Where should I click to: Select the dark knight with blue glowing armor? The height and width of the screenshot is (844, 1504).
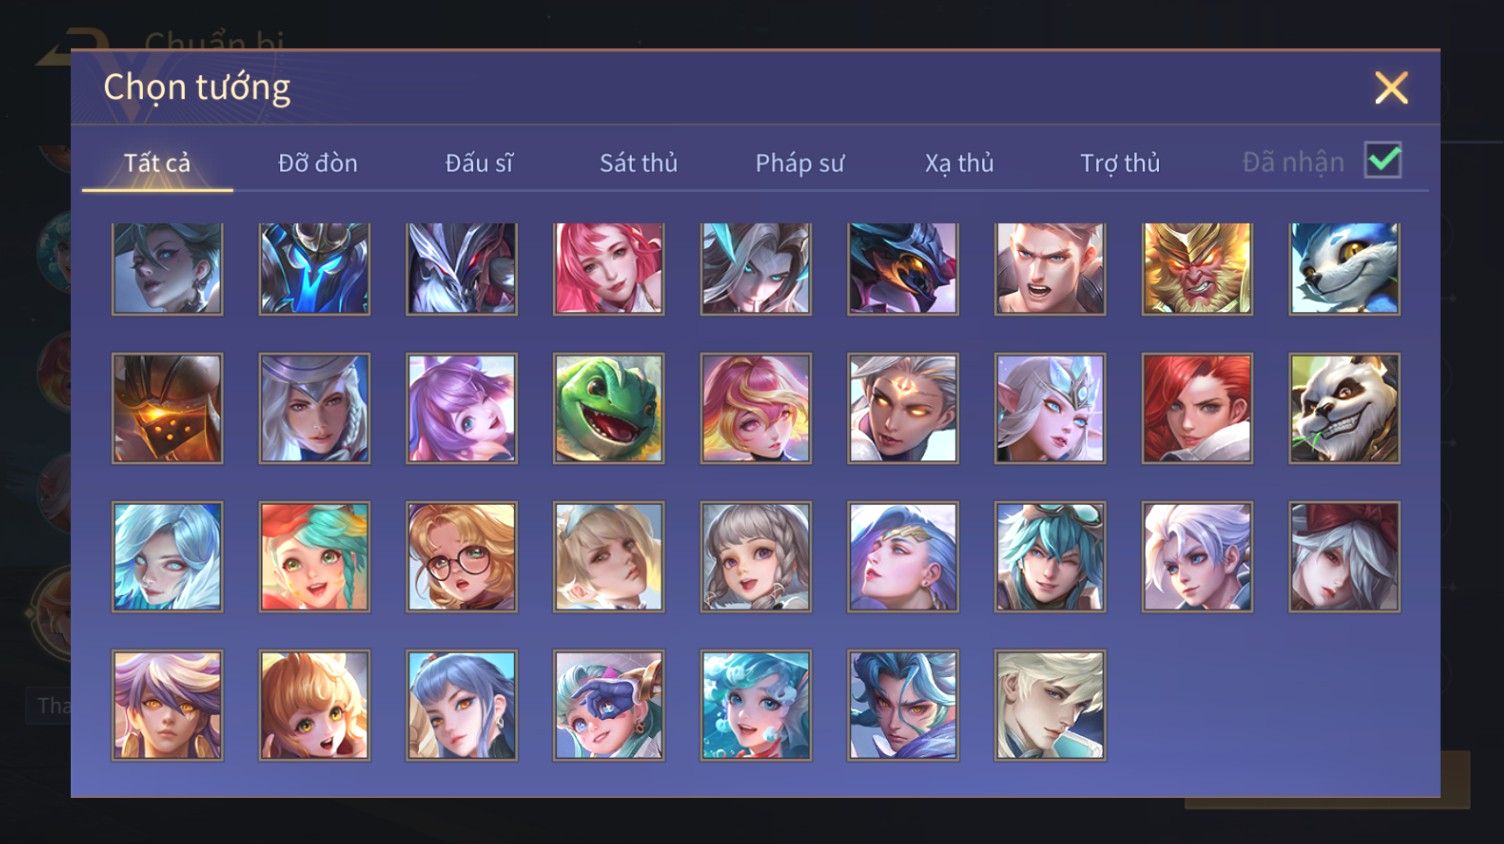point(315,268)
